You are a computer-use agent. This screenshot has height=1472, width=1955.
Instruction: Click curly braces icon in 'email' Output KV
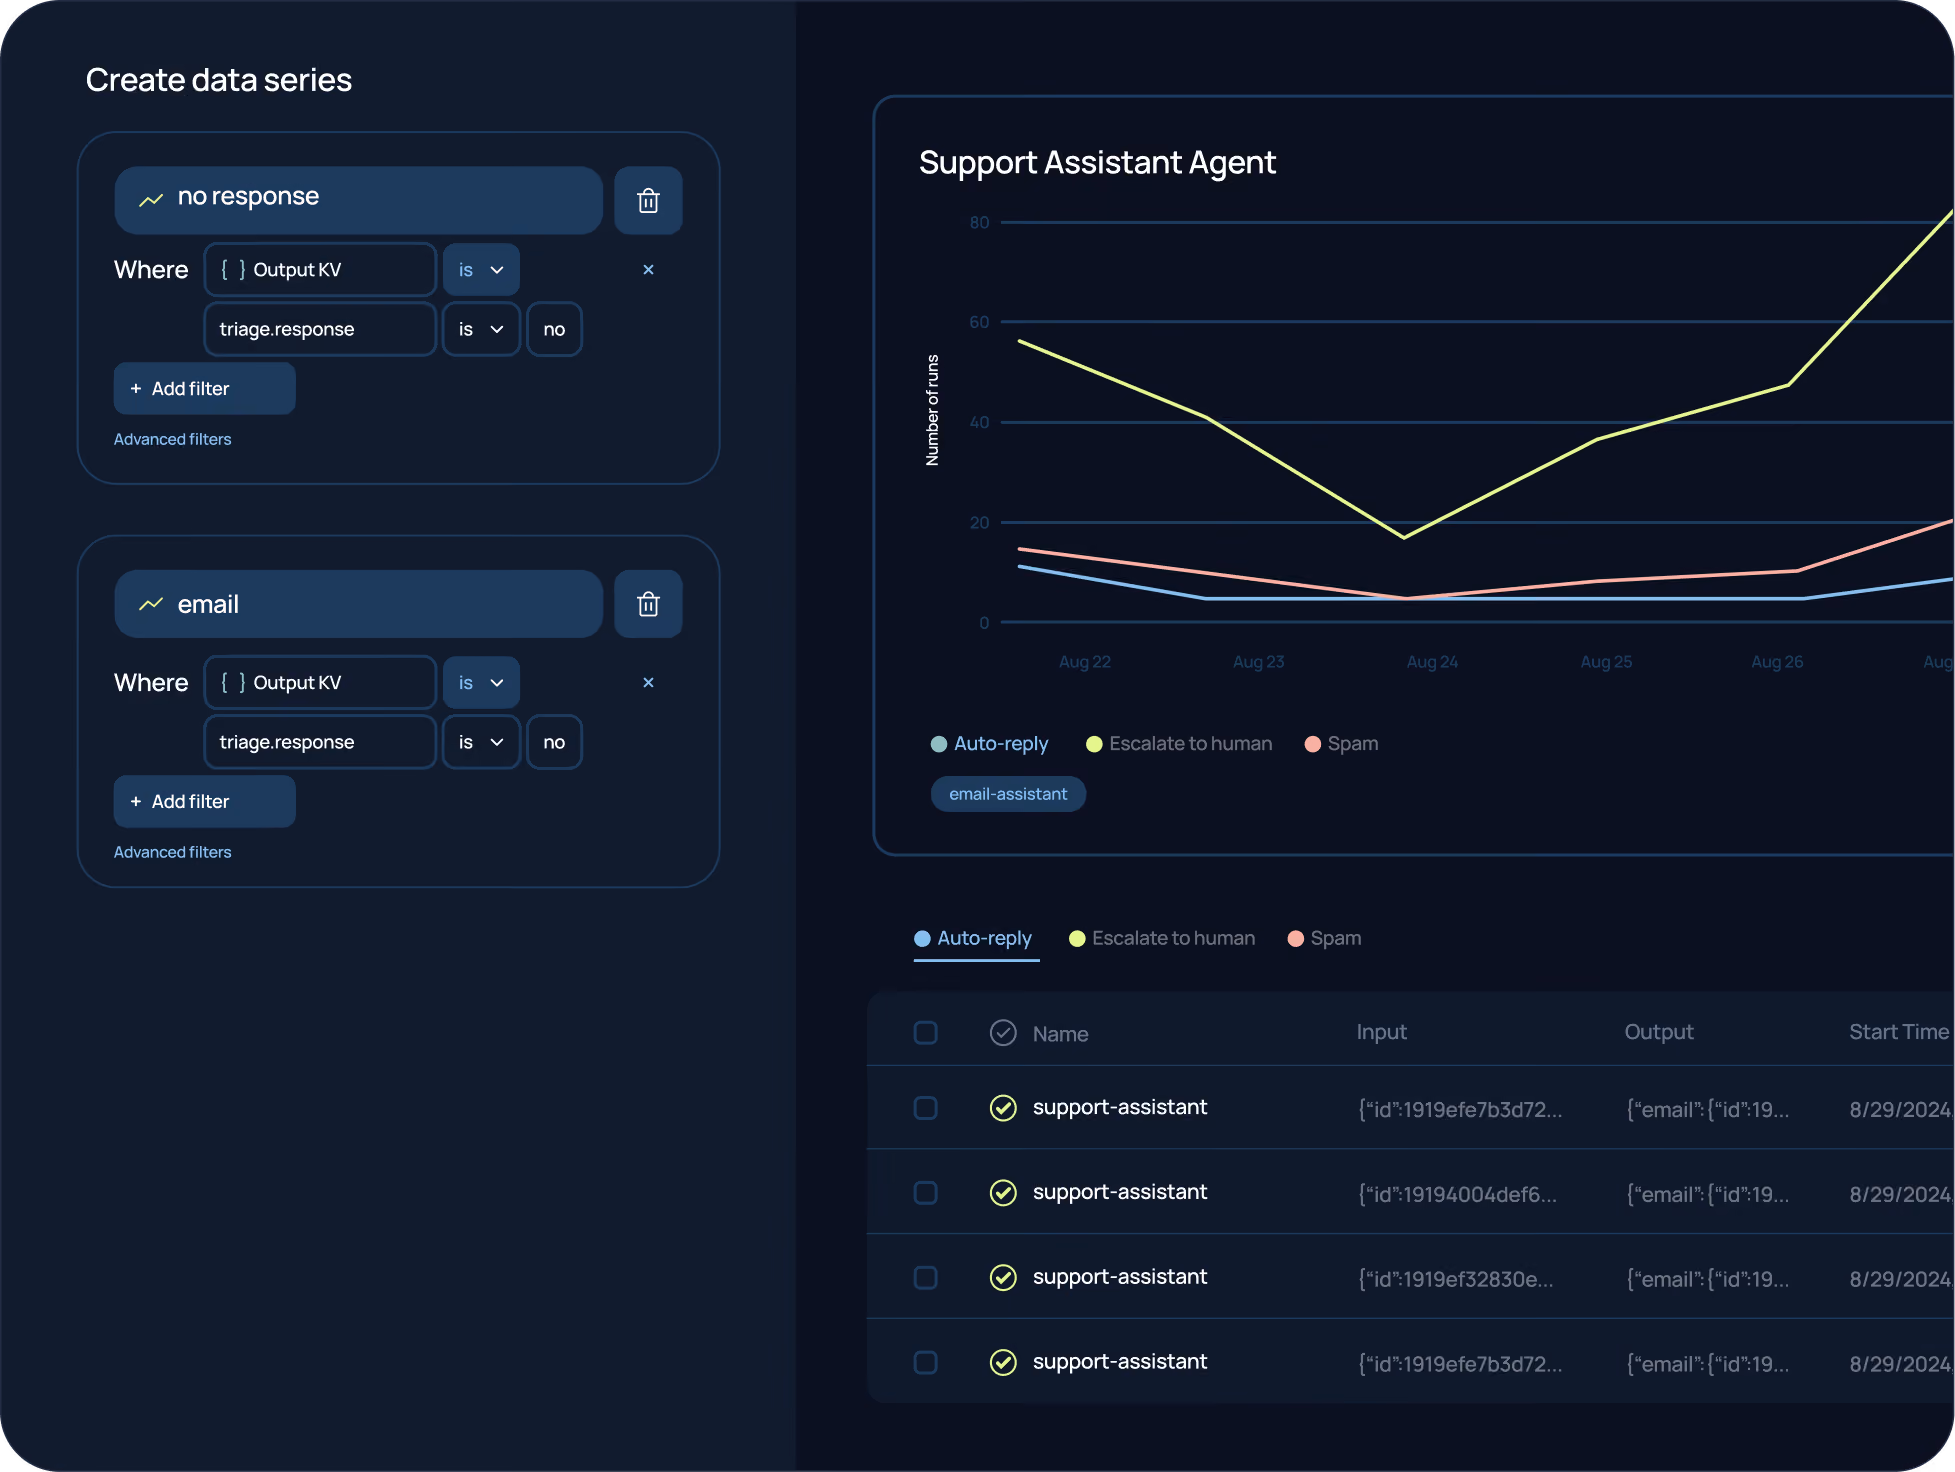coord(233,683)
